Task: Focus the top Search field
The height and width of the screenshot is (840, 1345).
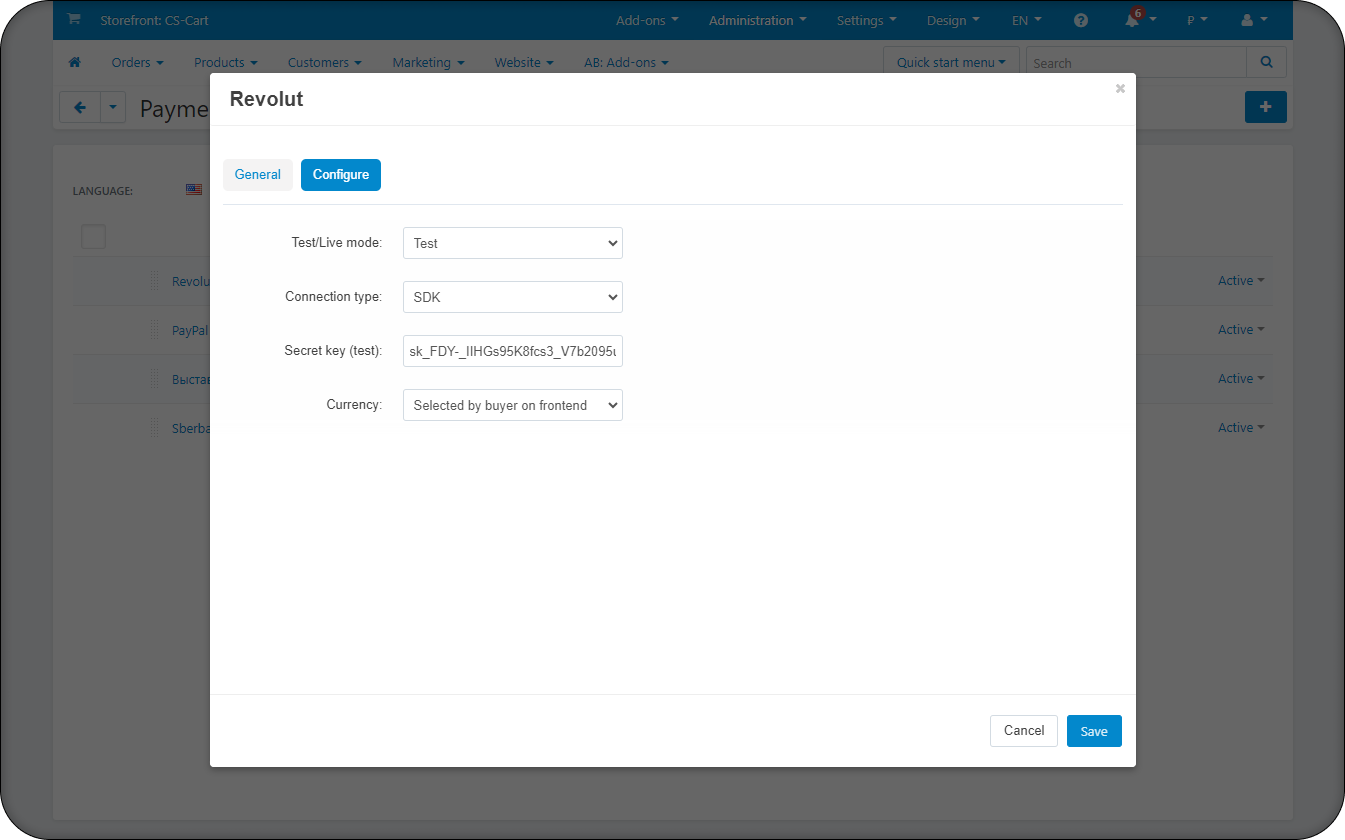Action: pyautogui.click(x=1136, y=62)
